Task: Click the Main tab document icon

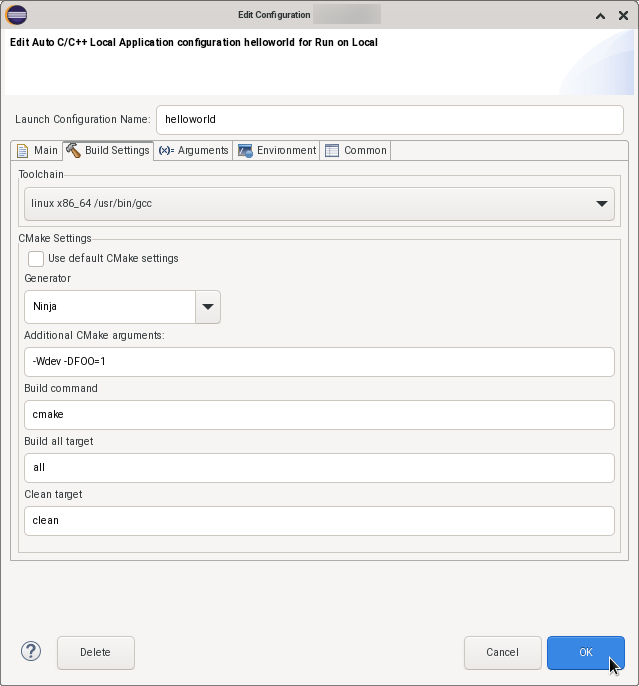Action: [x=22, y=150]
